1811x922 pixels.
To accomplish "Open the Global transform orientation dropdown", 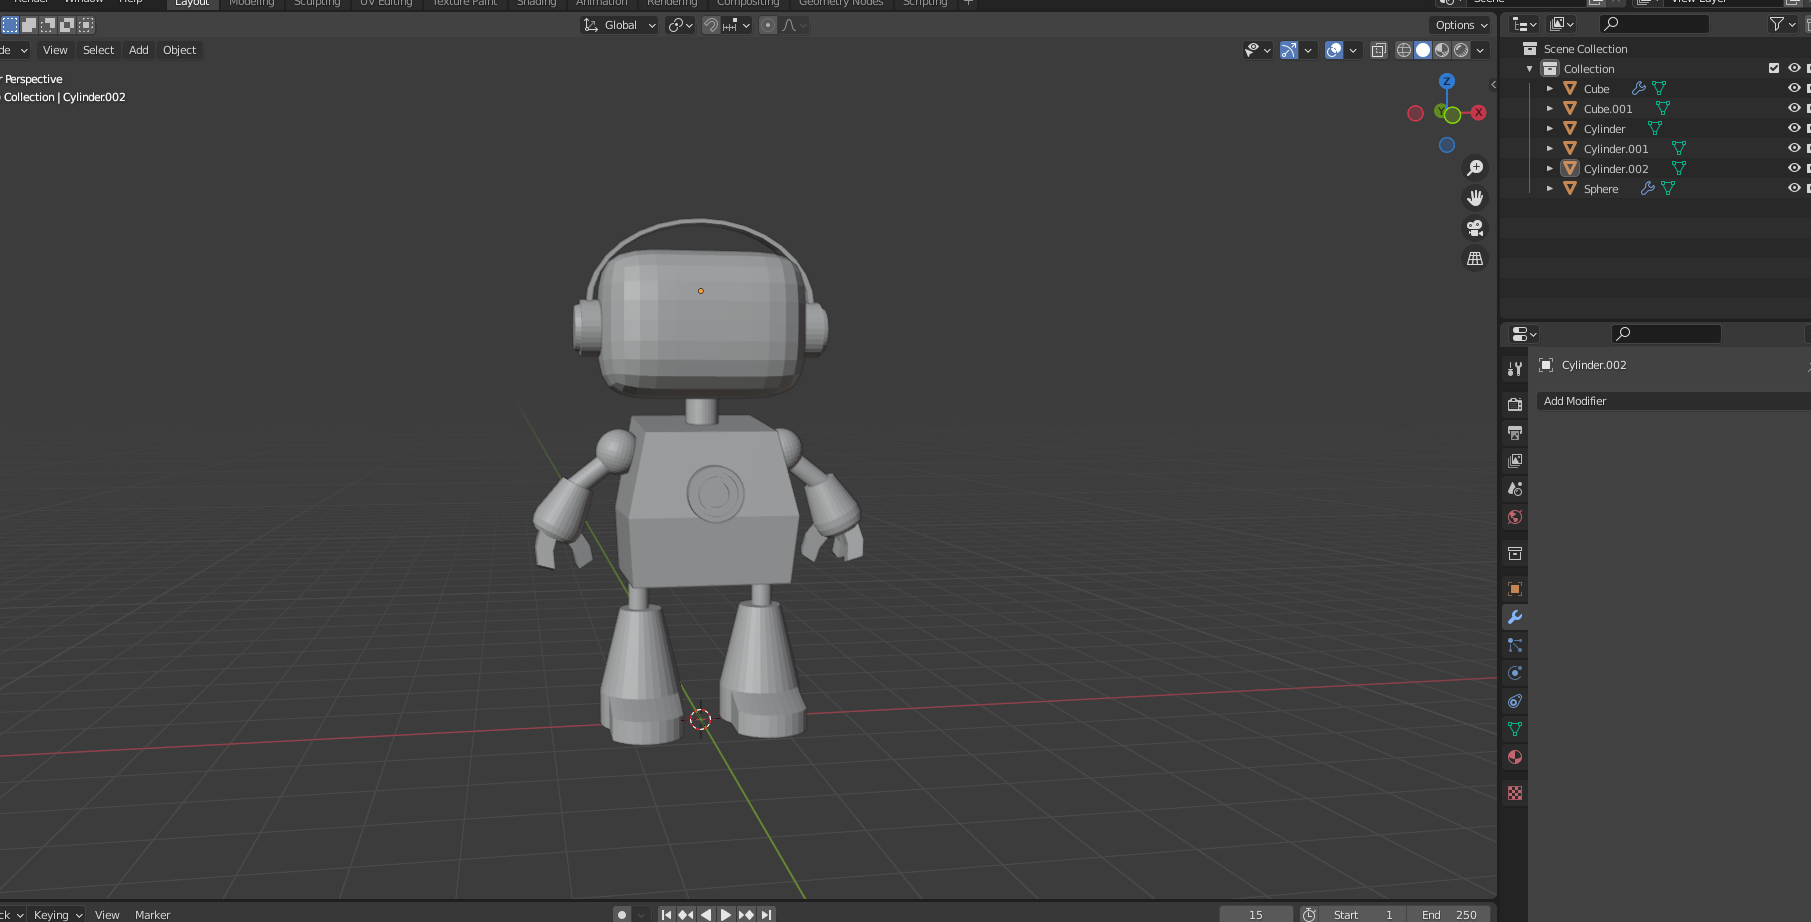I will tap(620, 25).
